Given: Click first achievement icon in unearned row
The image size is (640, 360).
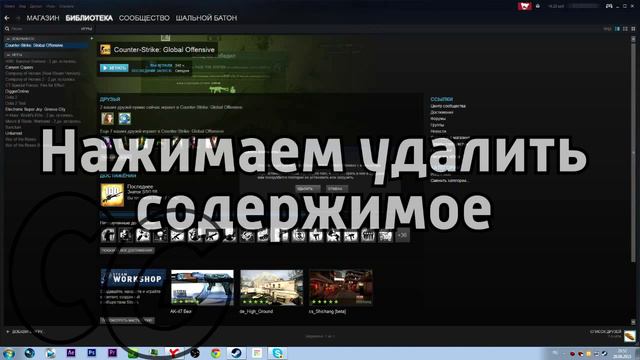Looking at the screenshot, I should 108,235.
